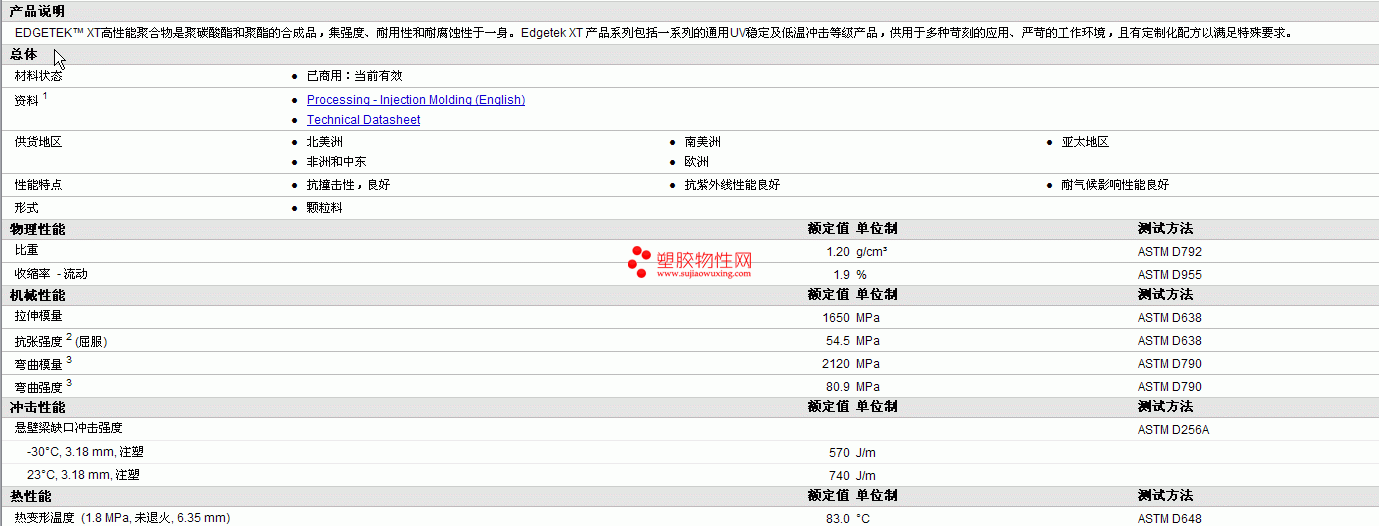The image size is (1379, 526).
Task: Select the -30°C, 3.18 mm, 注塑 condition
Action: [83, 452]
